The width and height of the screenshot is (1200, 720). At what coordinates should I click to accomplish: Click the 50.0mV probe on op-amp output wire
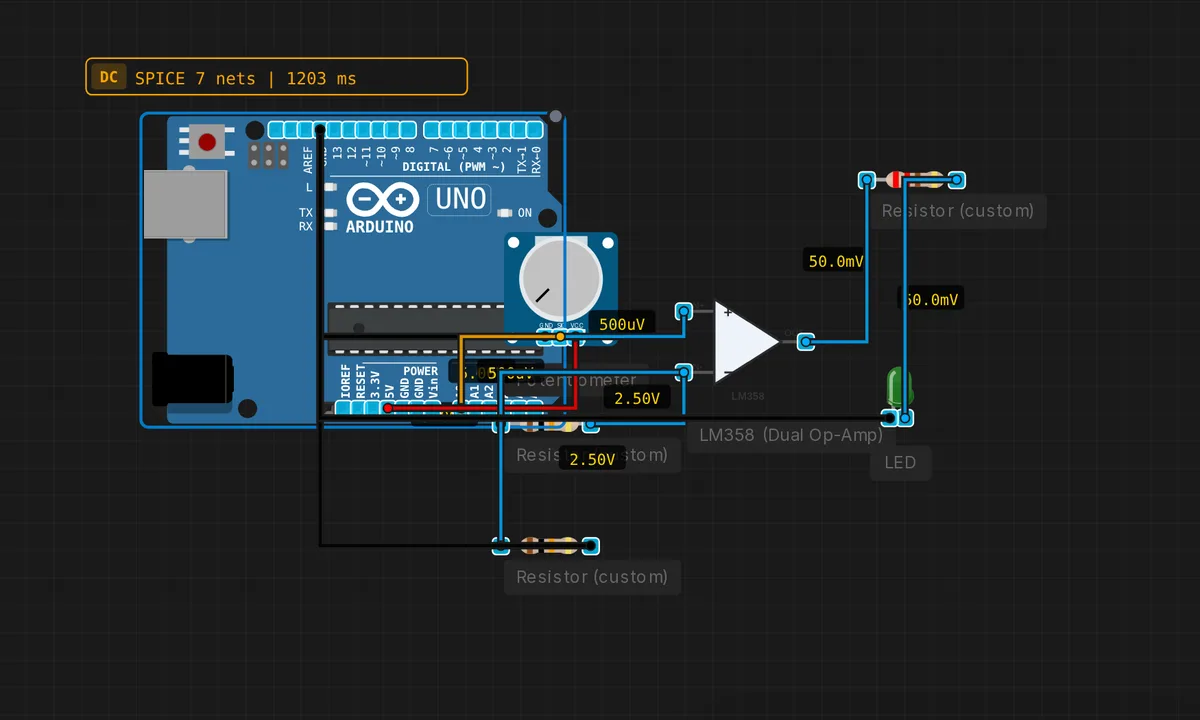836,261
